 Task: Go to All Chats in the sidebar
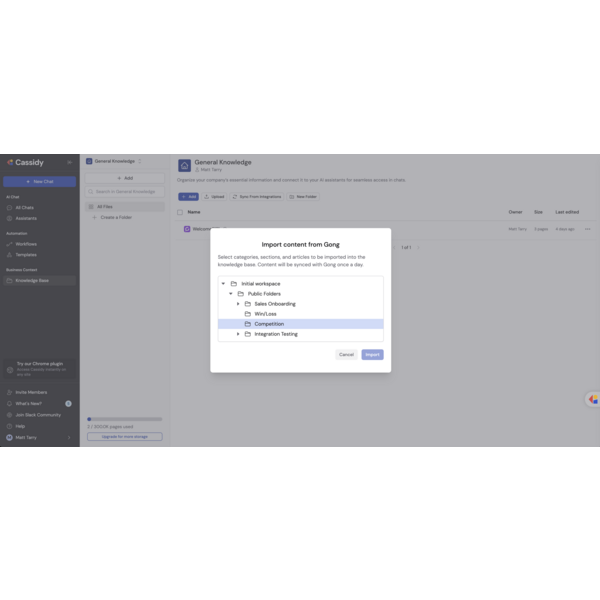25,207
